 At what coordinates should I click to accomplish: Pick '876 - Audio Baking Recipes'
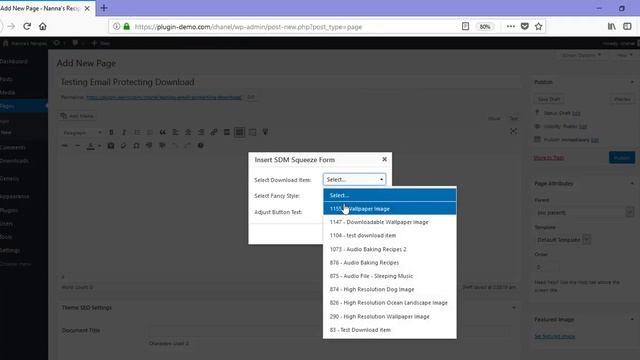pos(390,262)
